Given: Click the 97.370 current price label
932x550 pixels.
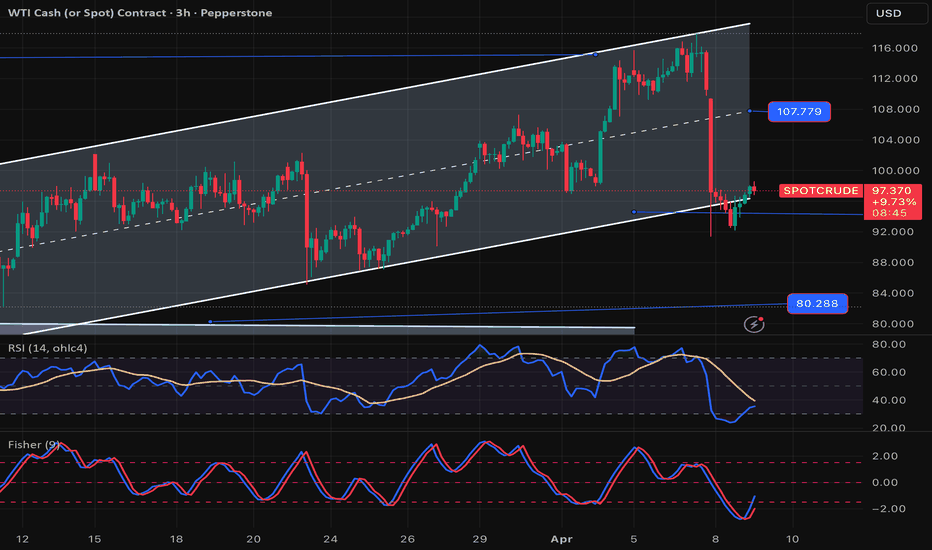Looking at the screenshot, I should click(x=889, y=189).
